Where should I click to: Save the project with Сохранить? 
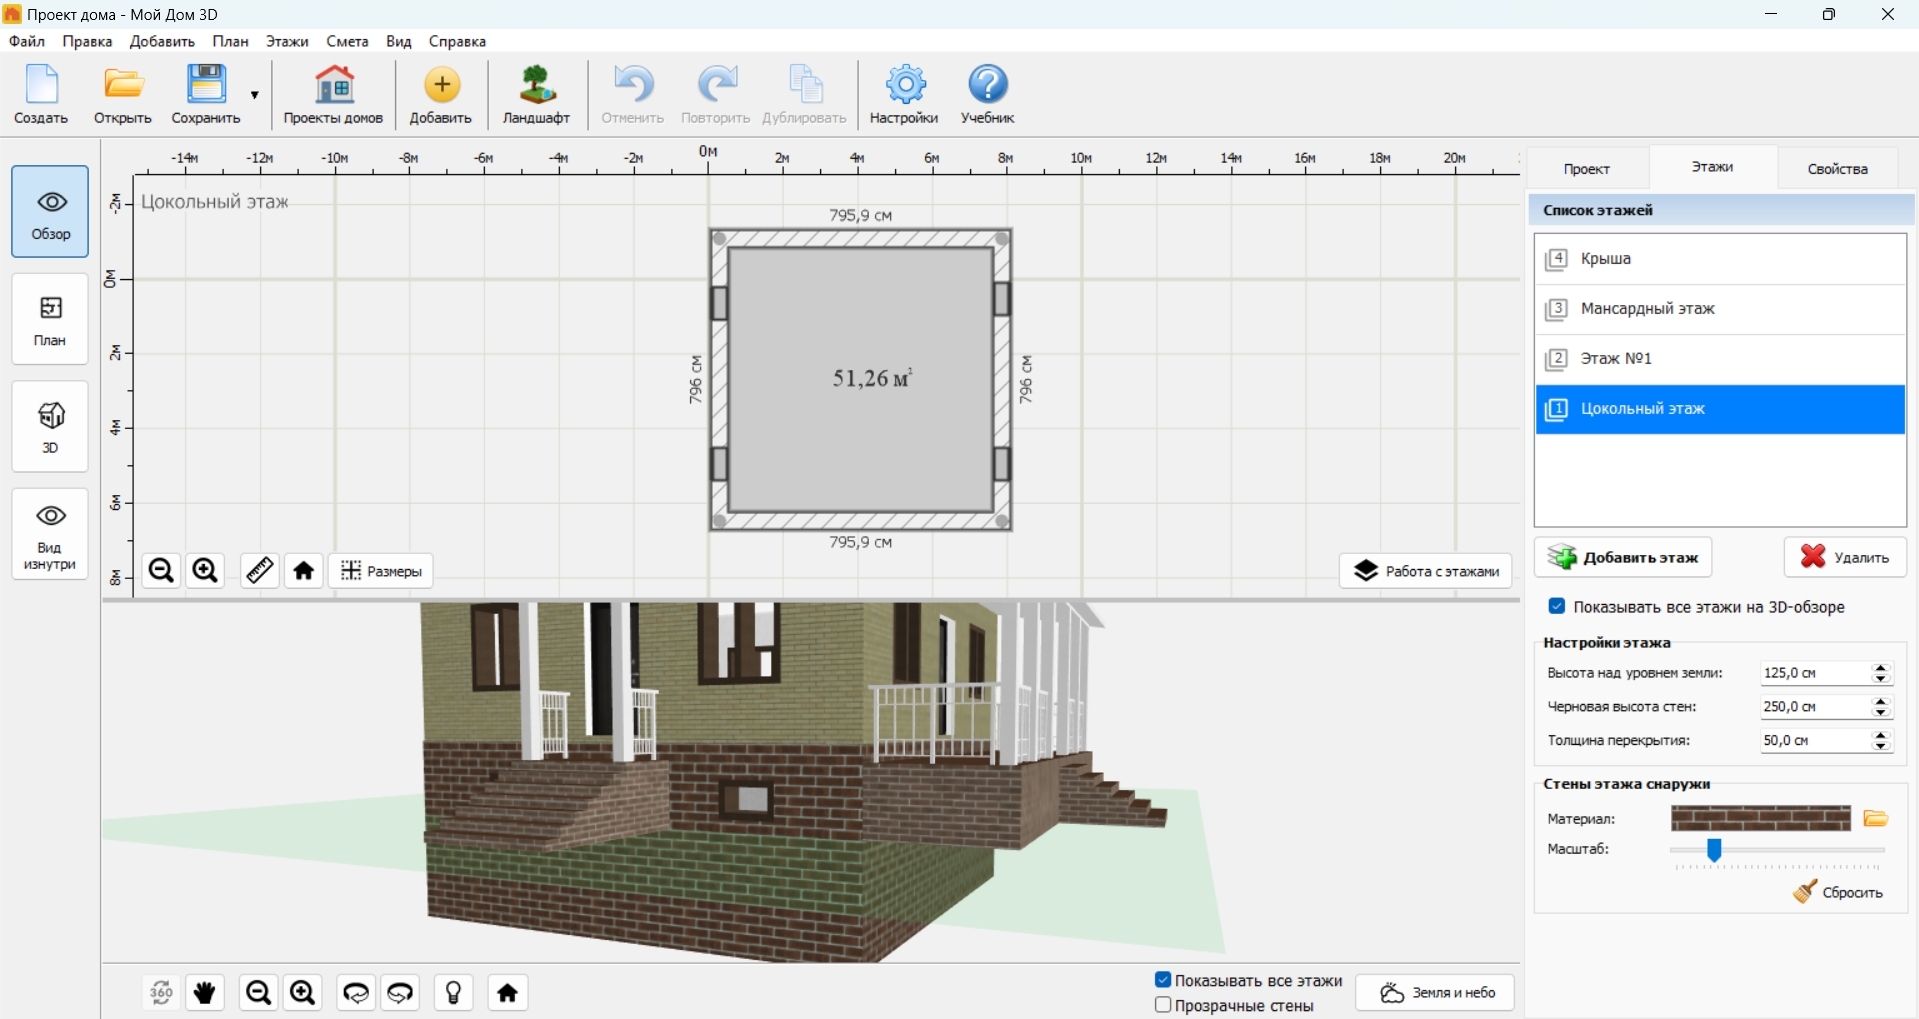click(x=206, y=95)
